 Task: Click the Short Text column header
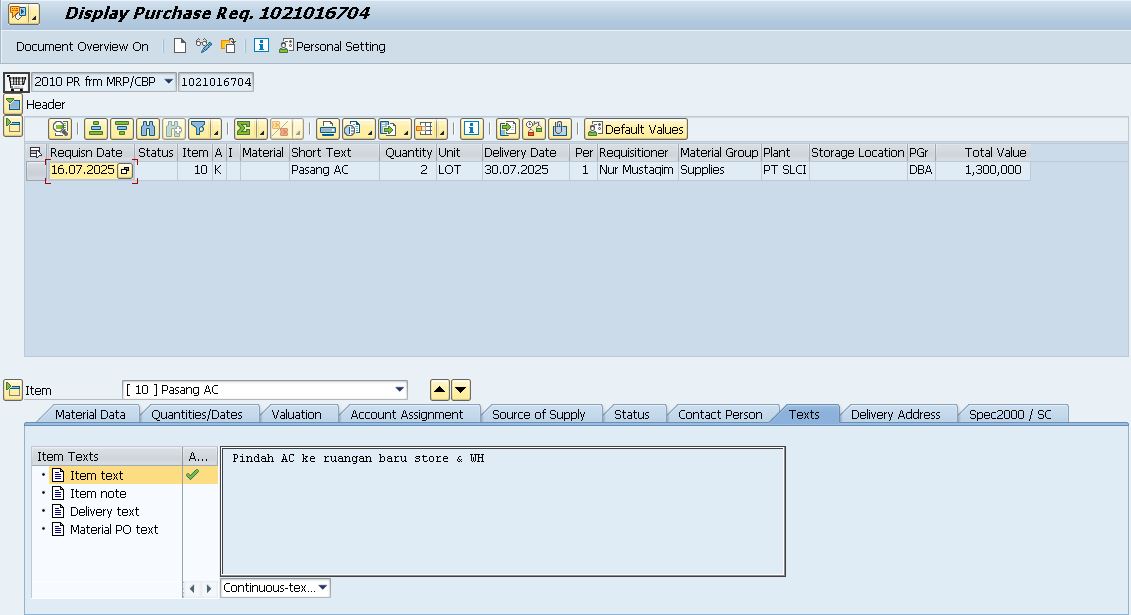pyautogui.click(x=334, y=152)
